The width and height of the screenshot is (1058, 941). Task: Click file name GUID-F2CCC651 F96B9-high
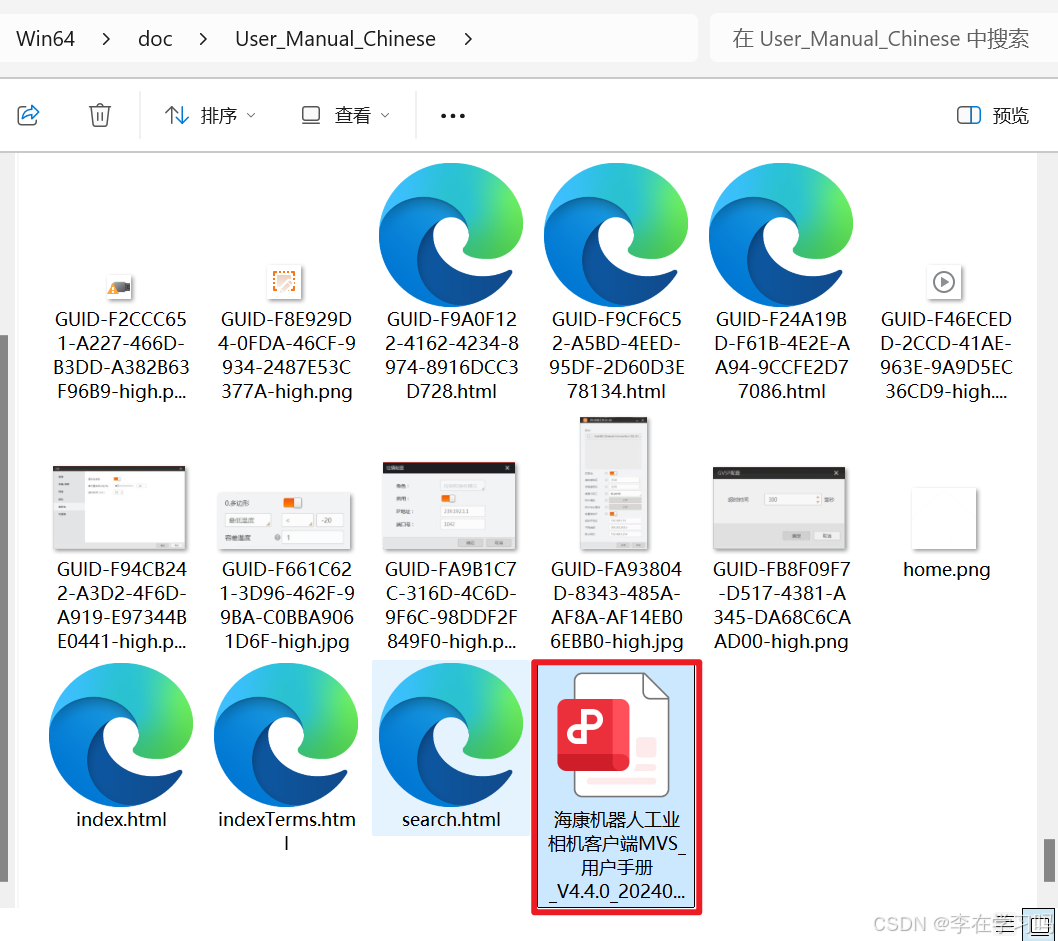(x=121, y=355)
